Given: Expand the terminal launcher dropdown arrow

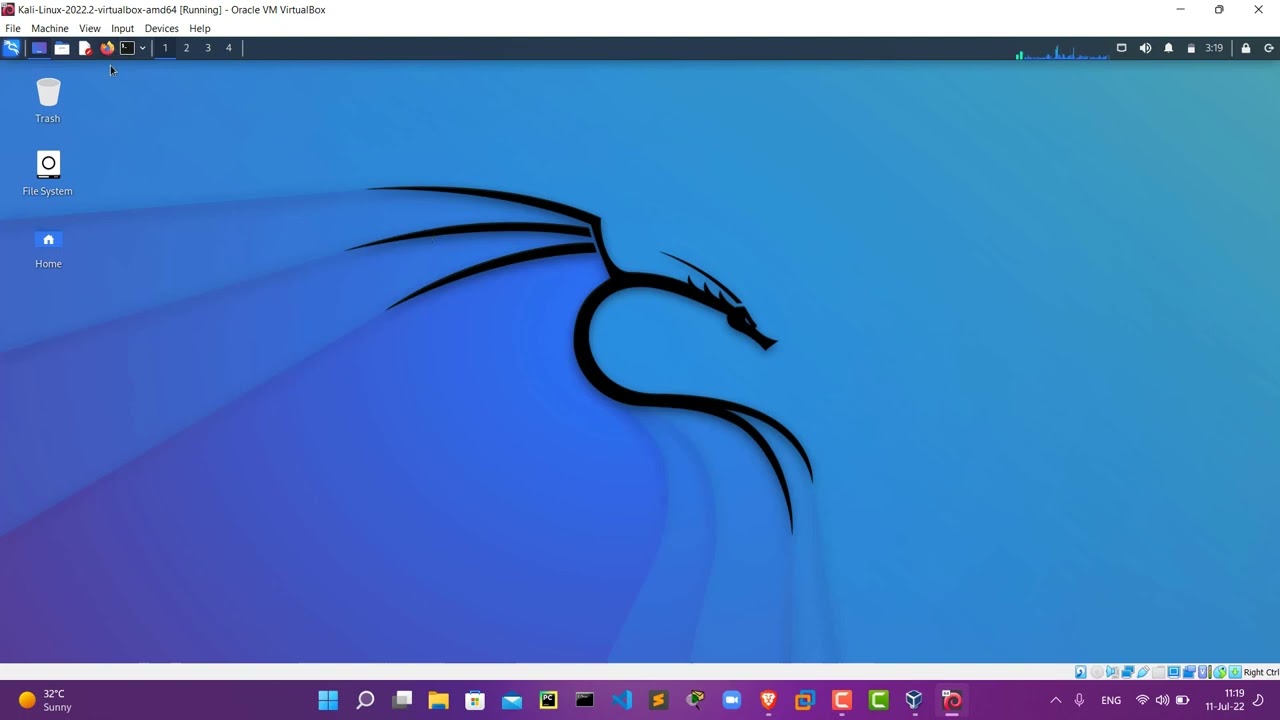Looking at the screenshot, I should tap(142, 48).
